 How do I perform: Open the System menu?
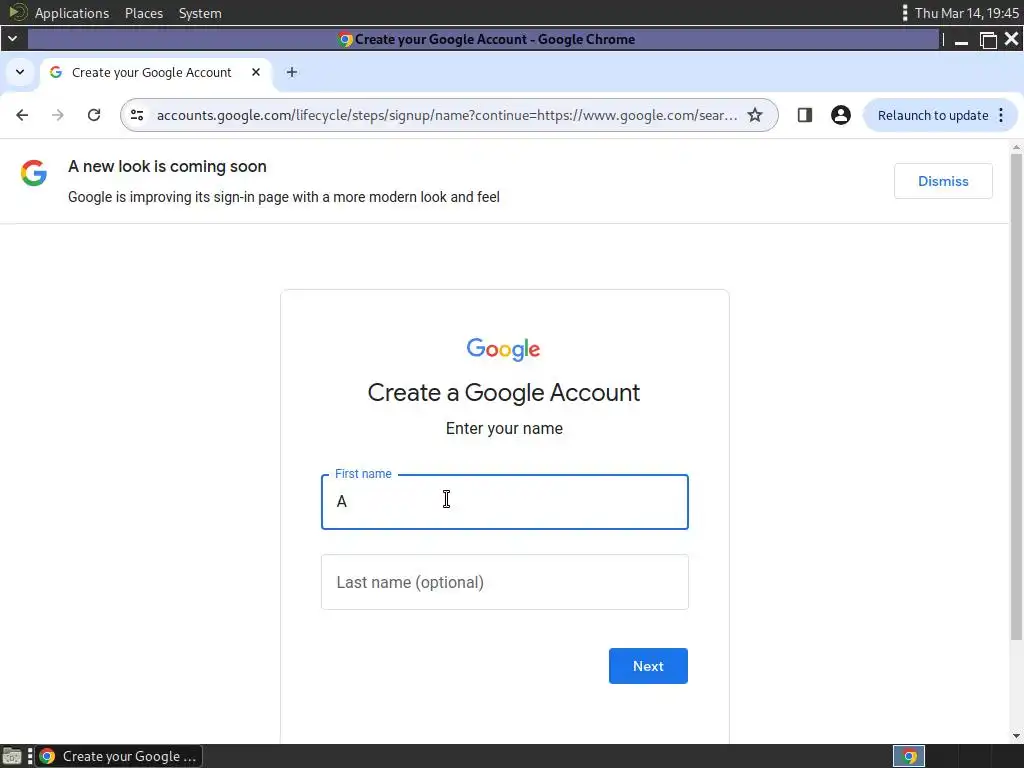(200, 13)
